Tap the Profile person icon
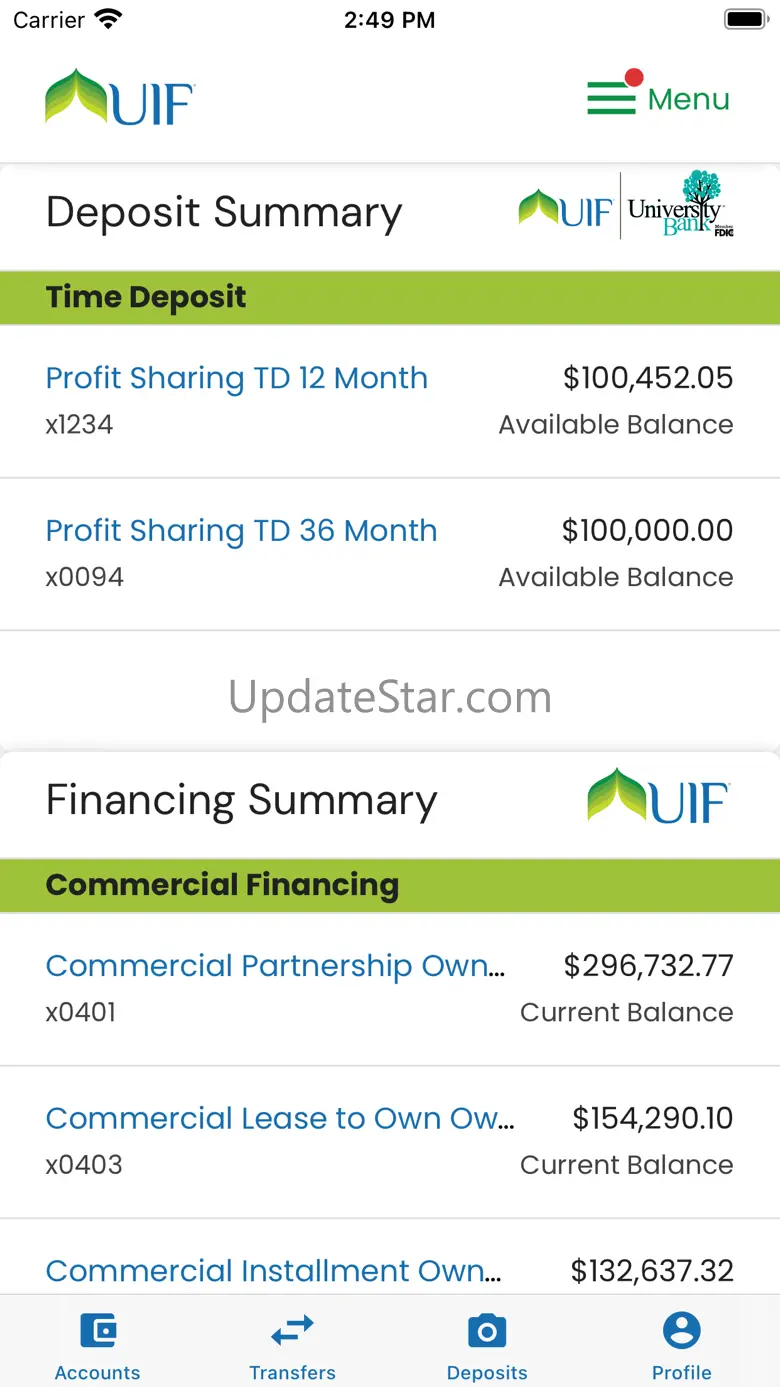 pyautogui.click(x=682, y=1331)
